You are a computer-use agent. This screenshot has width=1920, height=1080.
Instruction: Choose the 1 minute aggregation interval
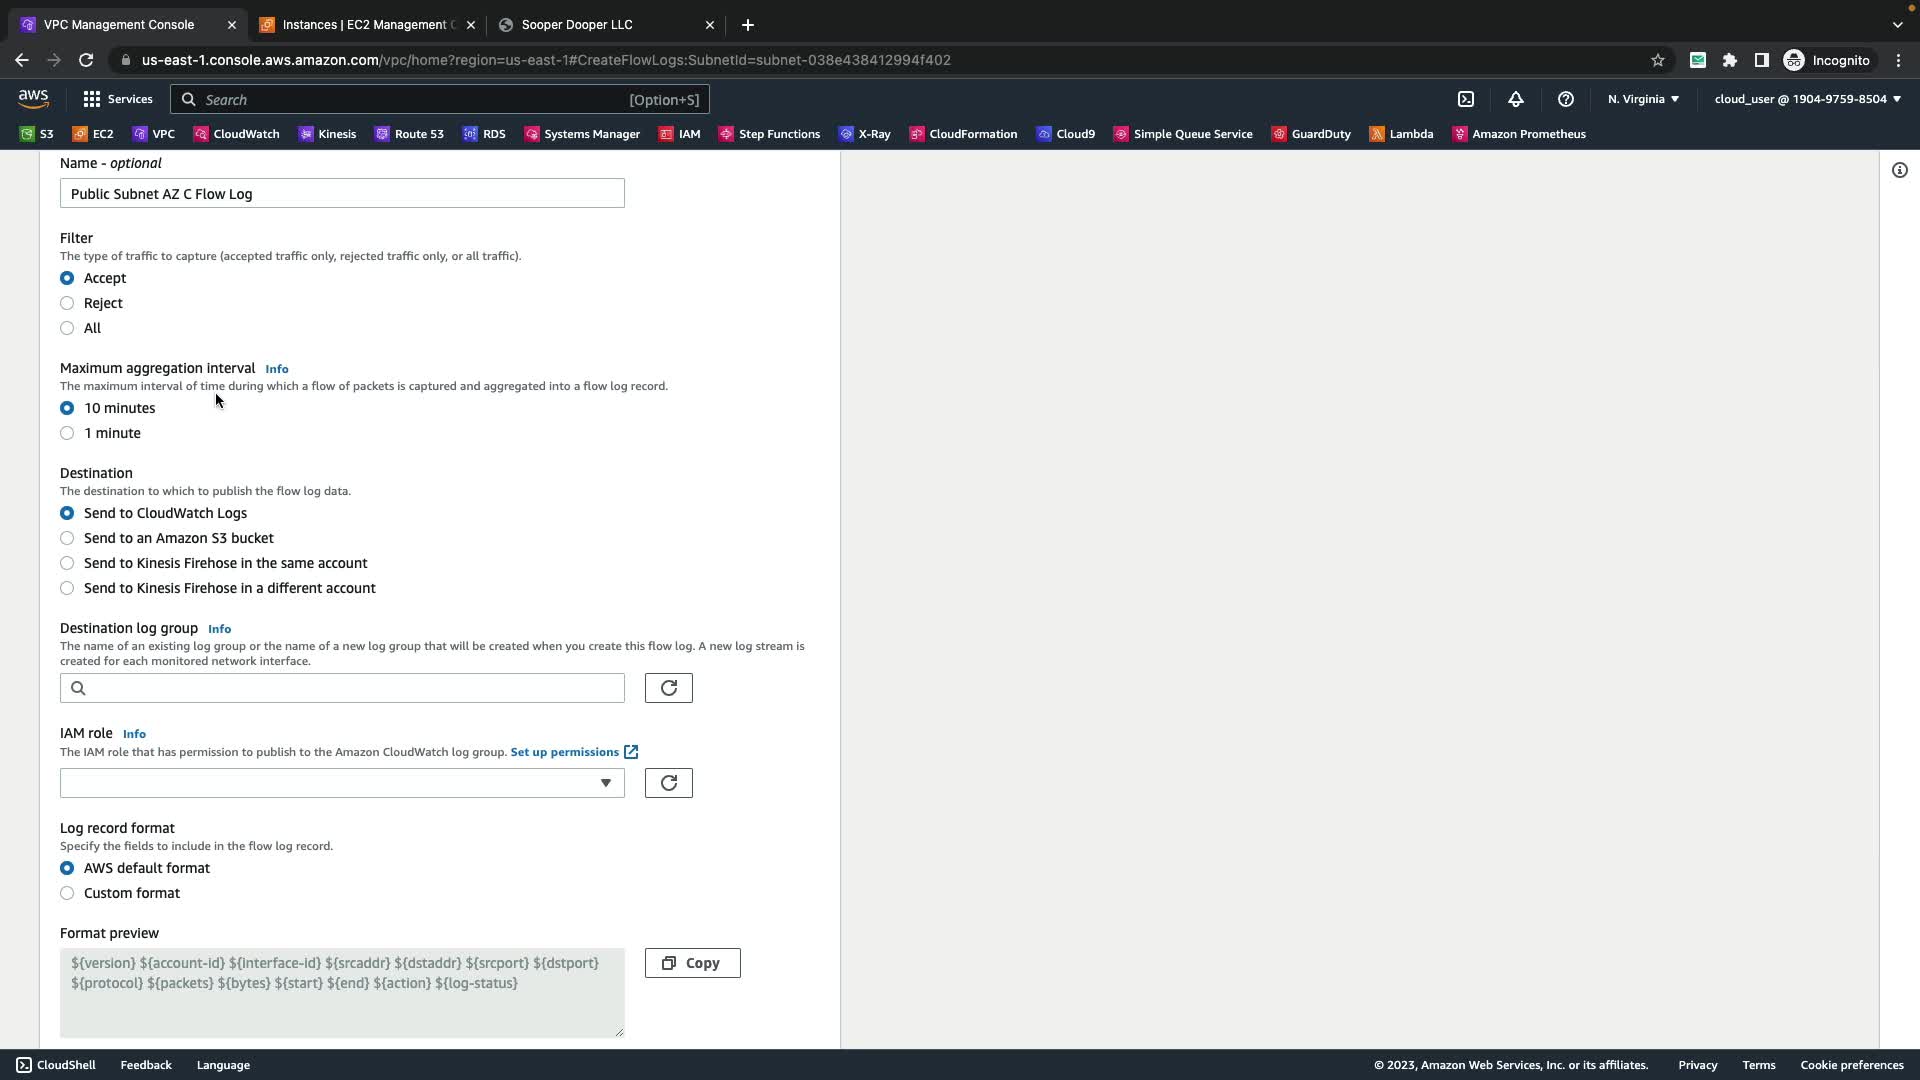(67, 433)
